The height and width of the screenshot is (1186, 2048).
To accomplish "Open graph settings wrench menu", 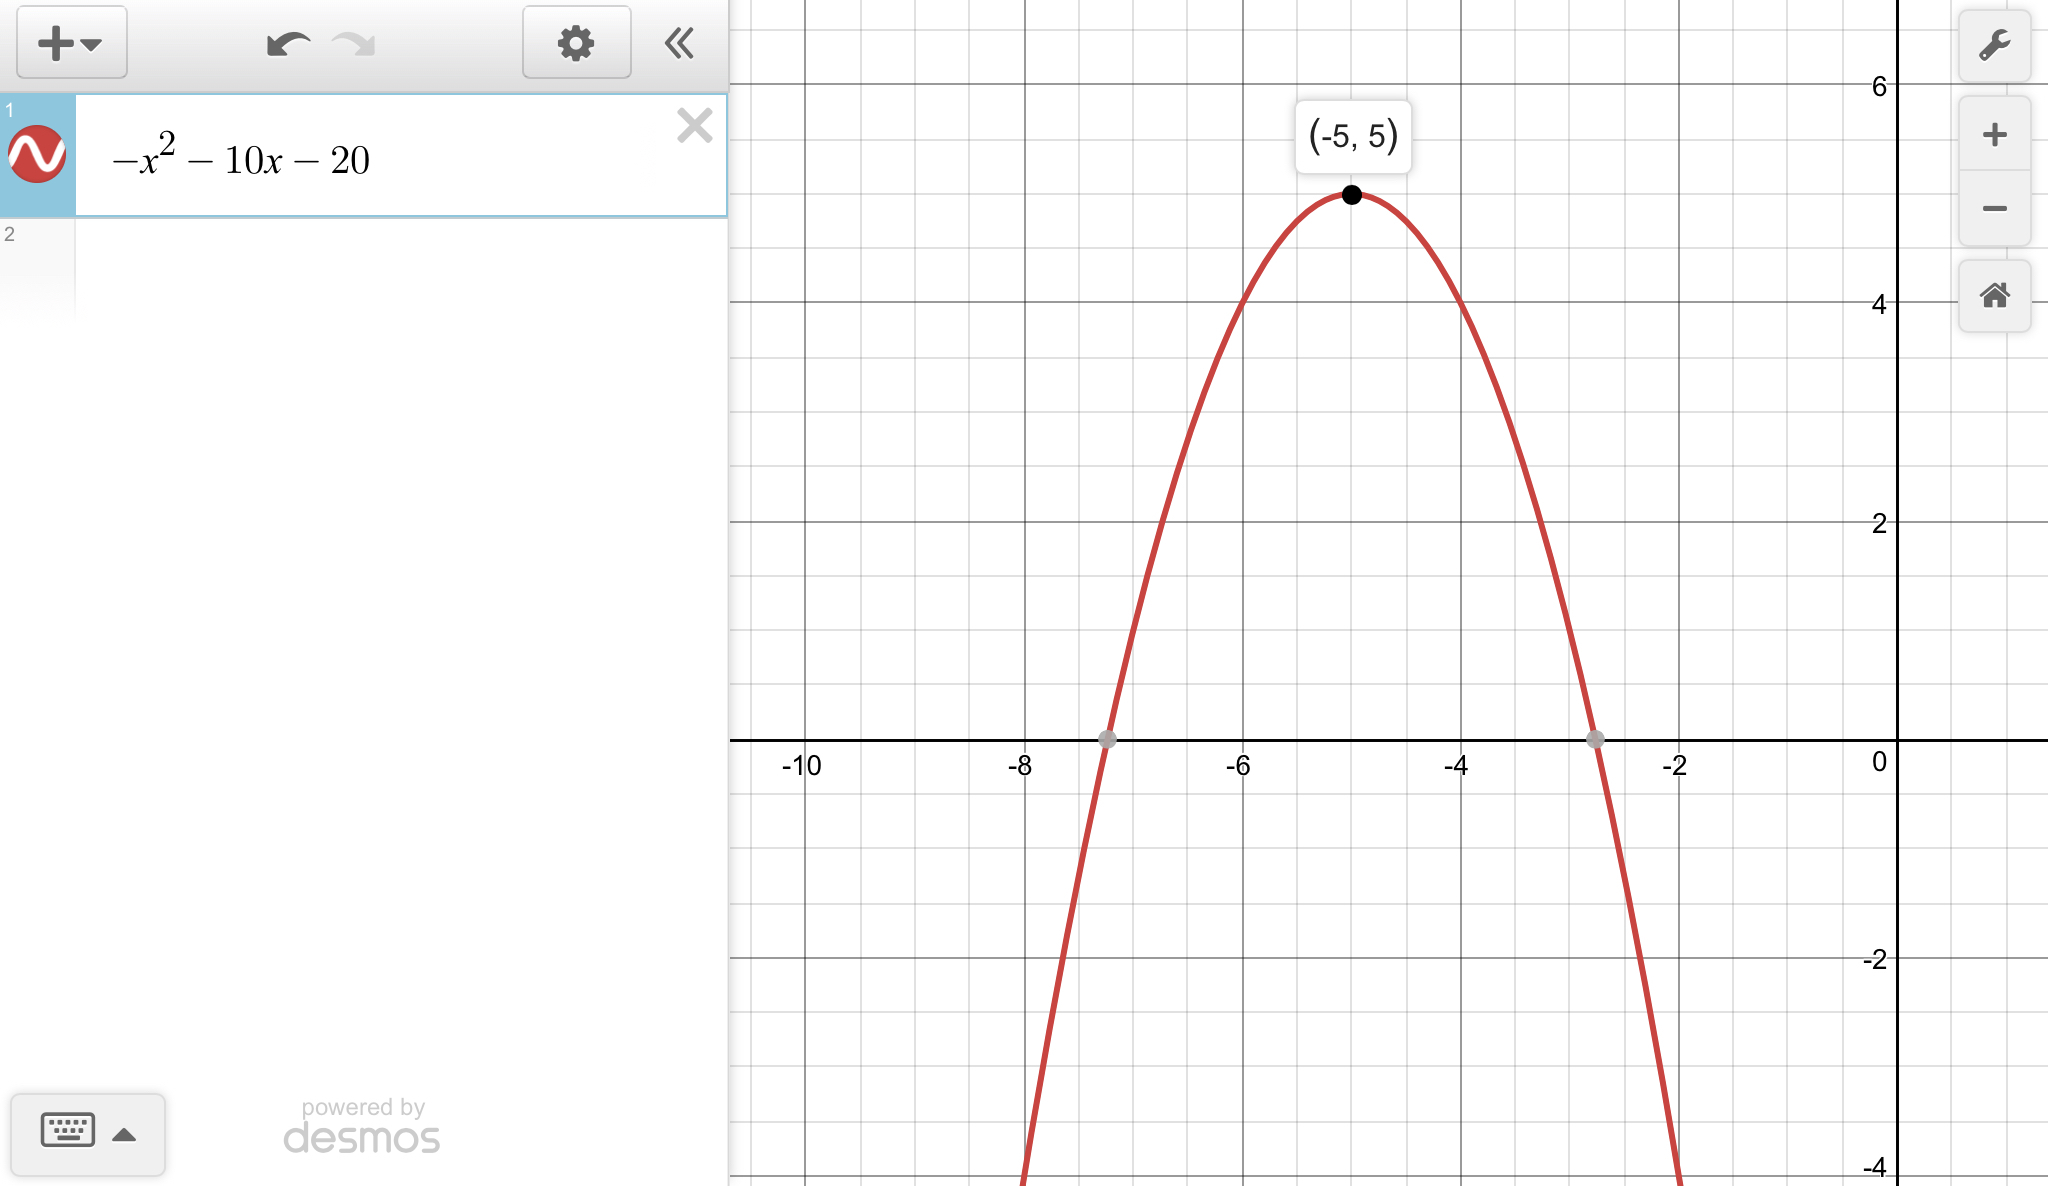I will pyautogui.click(x=1994, y=46).
